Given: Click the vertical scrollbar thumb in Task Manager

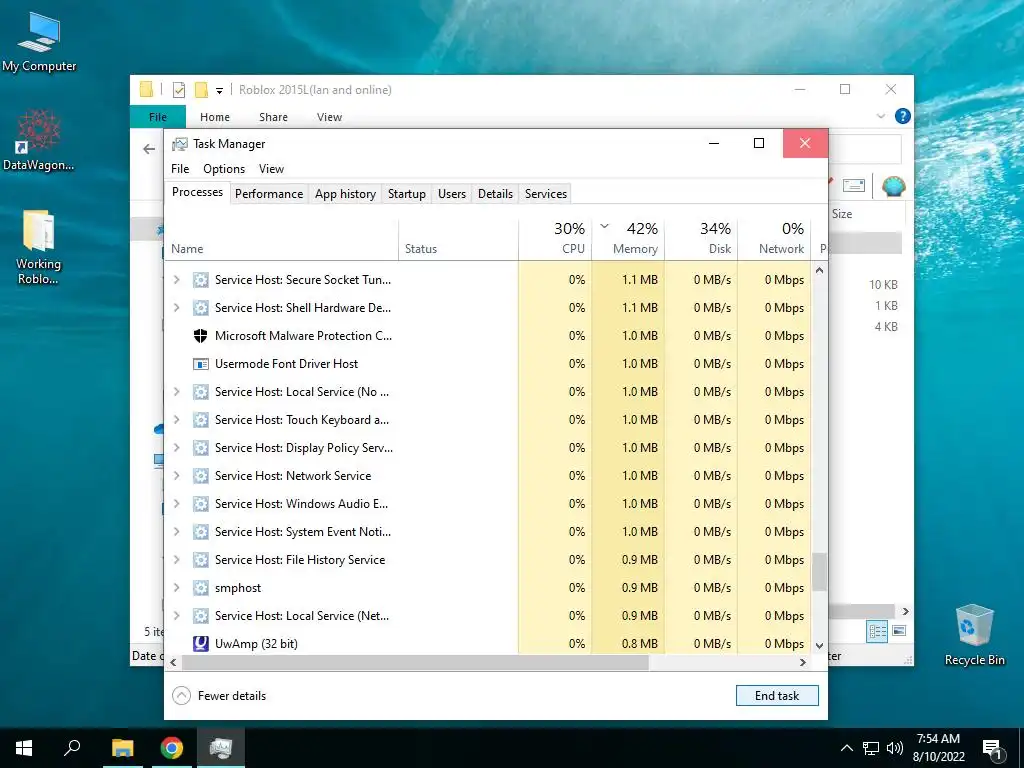Looking at the screenshot, I should coord(819,572).
